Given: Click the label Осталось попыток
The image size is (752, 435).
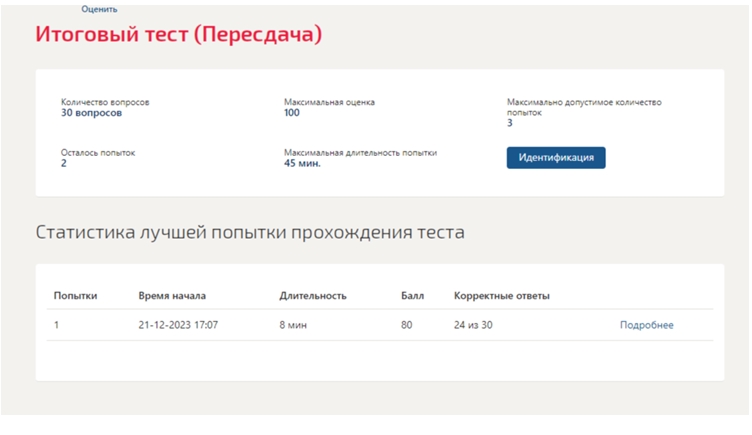Looking at the screenshot, I should [98, 153].
